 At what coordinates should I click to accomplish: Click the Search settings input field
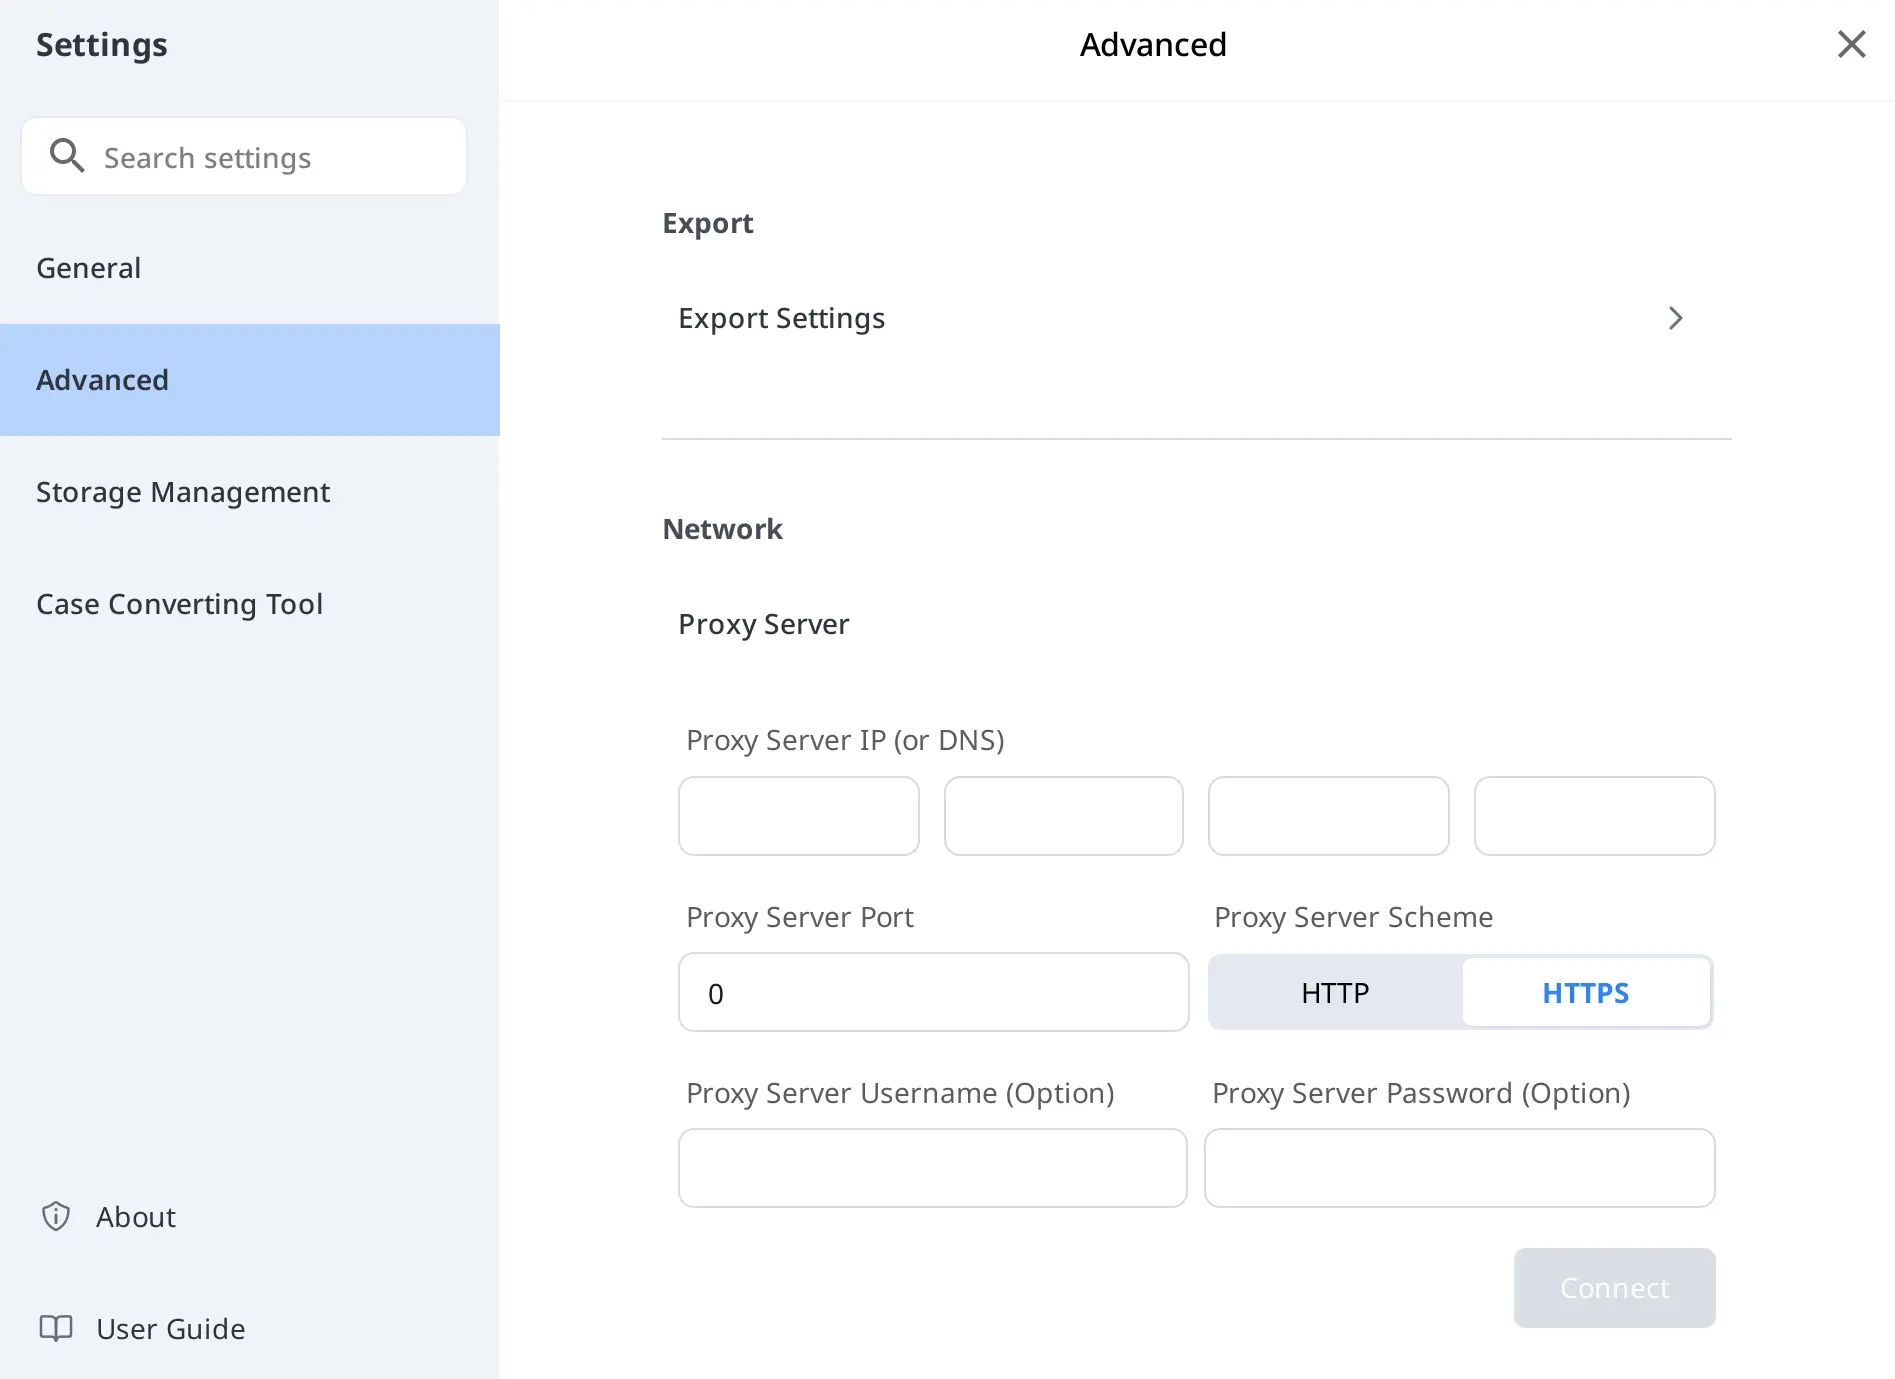tap(242, 156)
